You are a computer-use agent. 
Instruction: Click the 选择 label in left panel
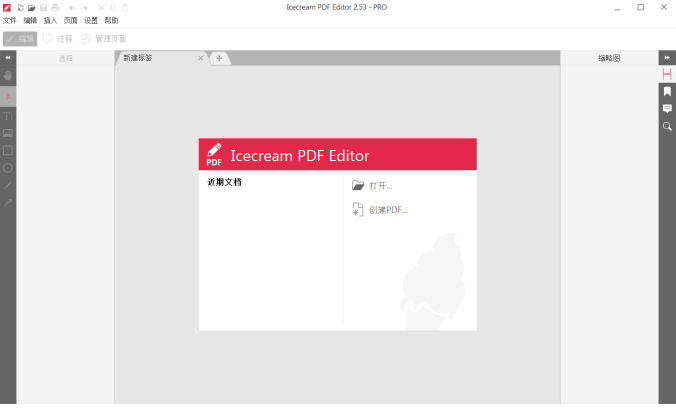66,58
